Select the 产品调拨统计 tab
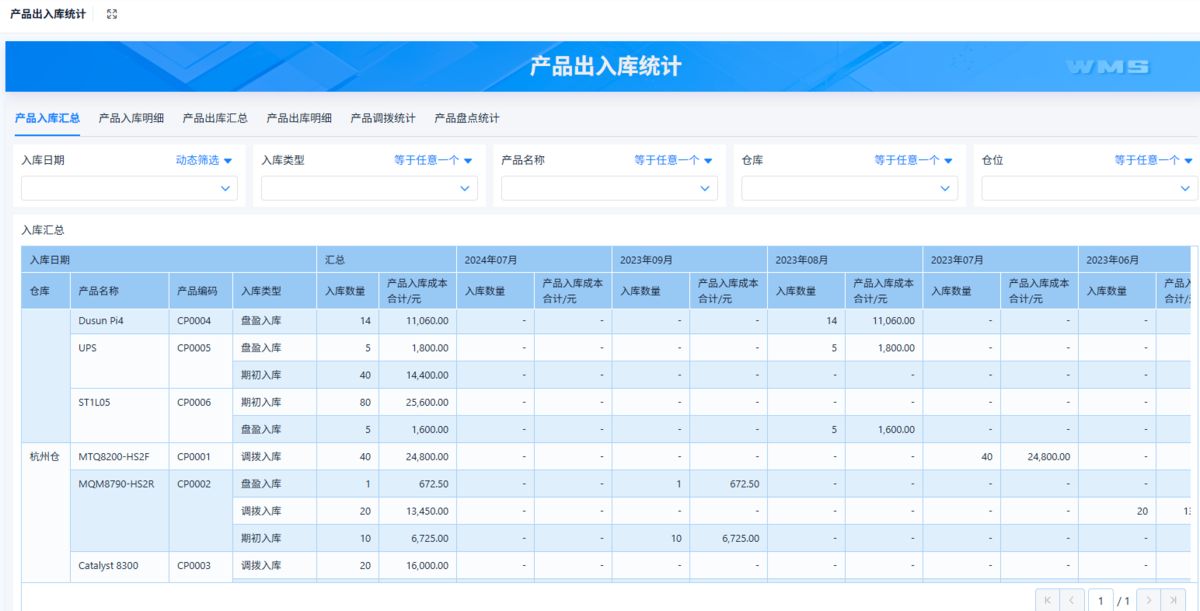Screen dimensions: 1200x611 click(383, 118)
